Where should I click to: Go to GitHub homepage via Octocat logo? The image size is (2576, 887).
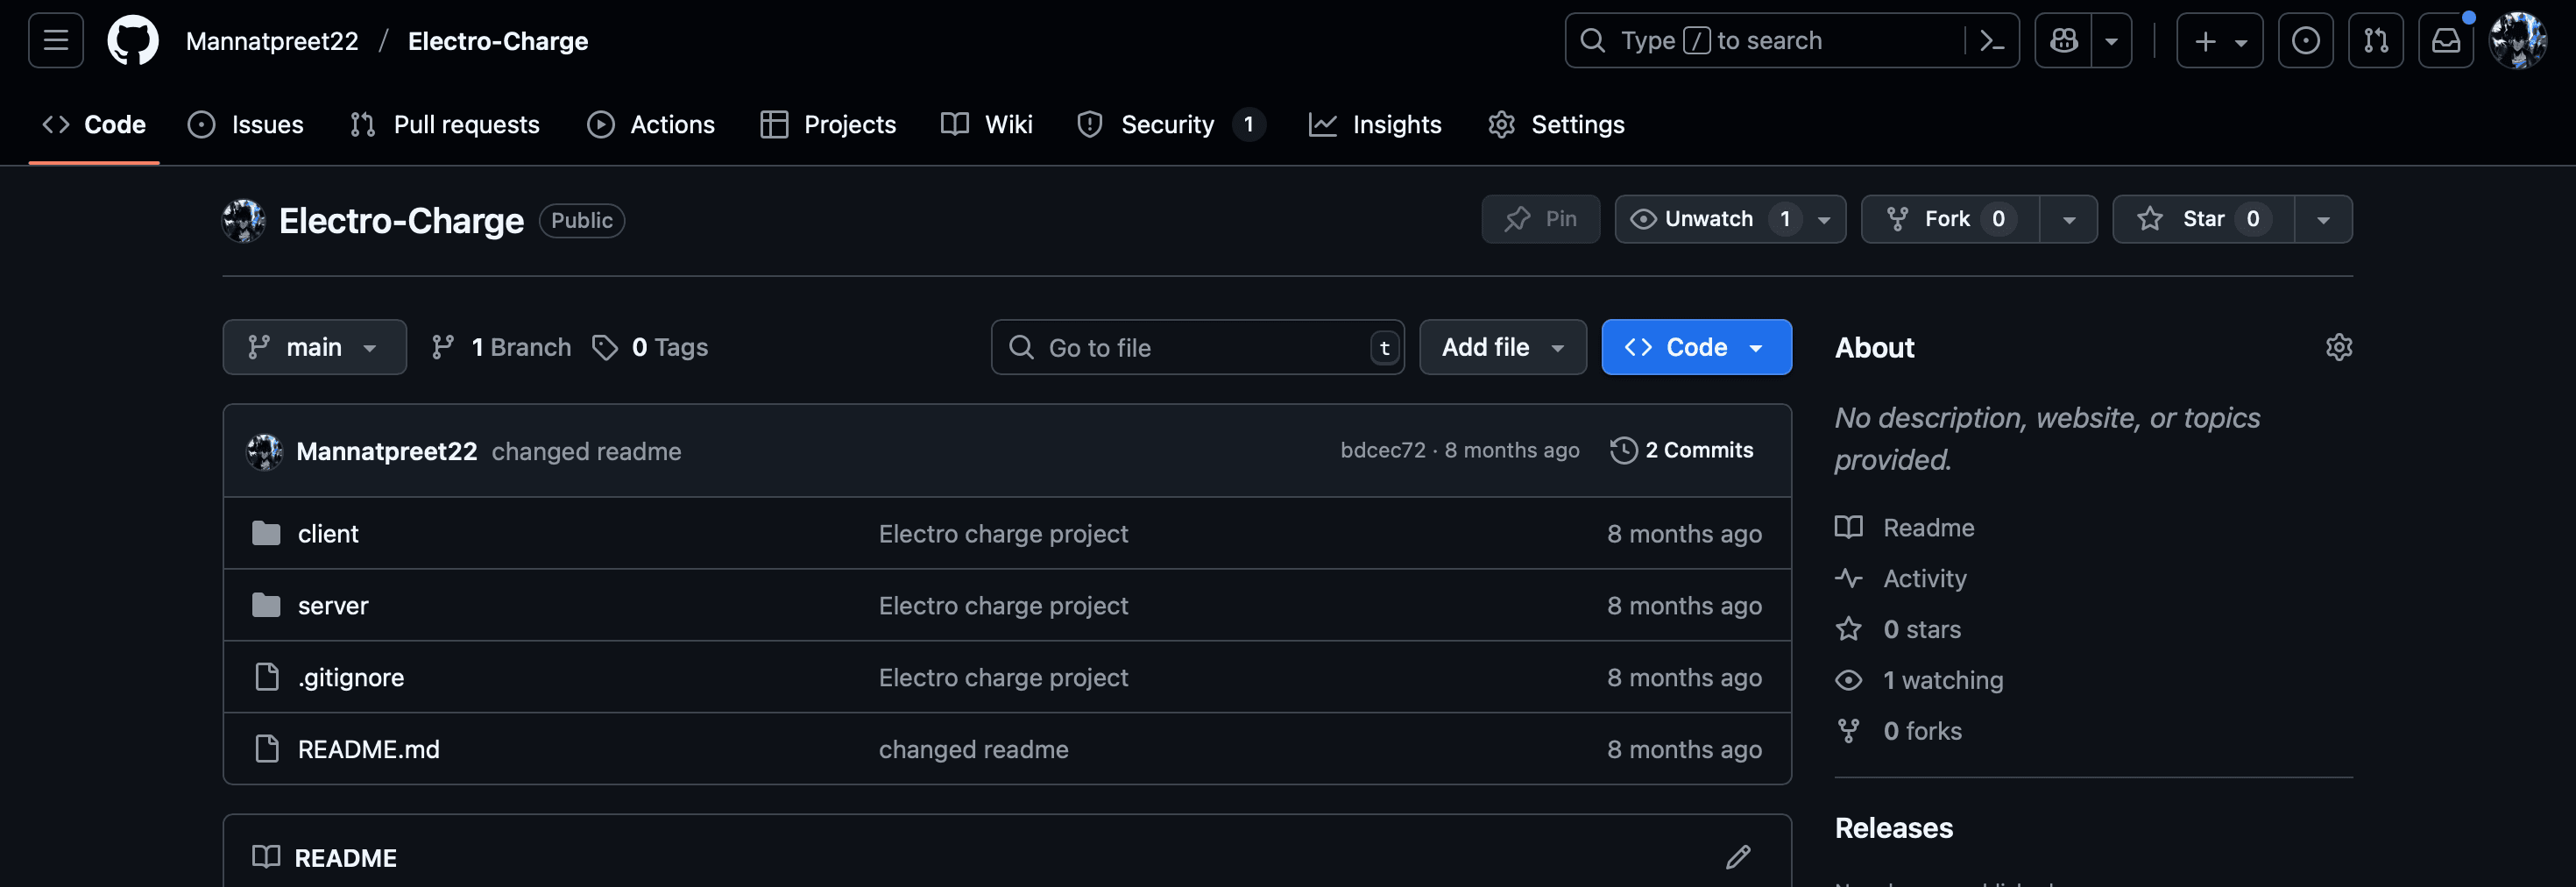[133, 40]
